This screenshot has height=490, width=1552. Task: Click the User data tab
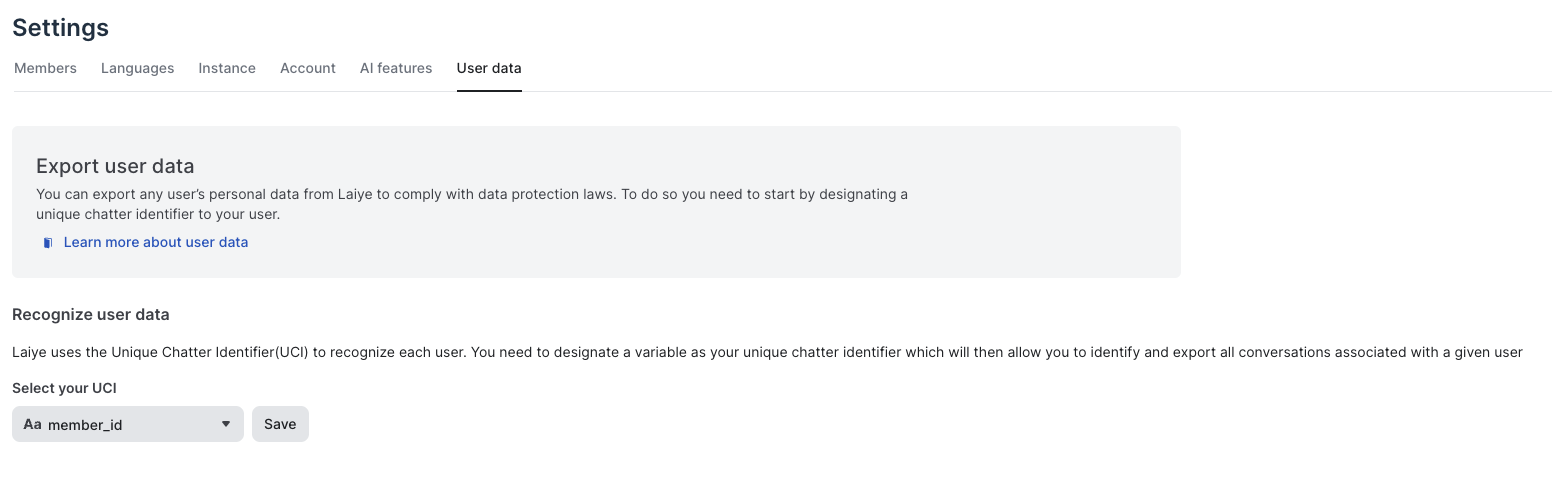tap(489, 68)
